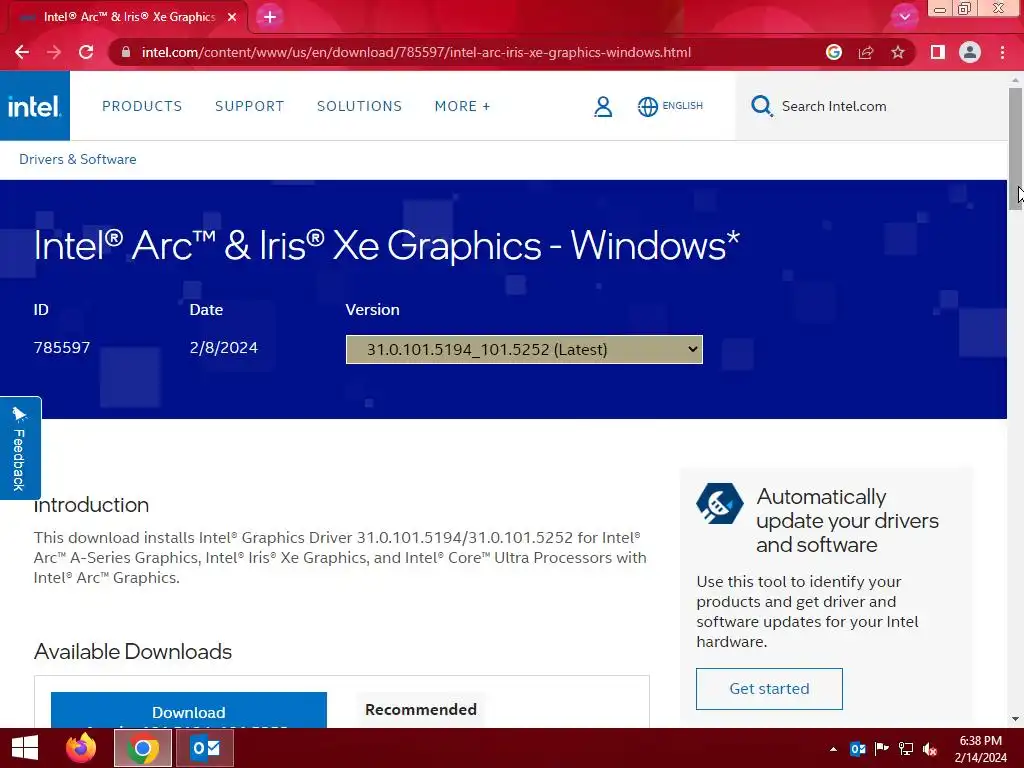Follow the Drivers & Software breadcrumb
The height and width of the screenshot is (768, 1024).
point(78,159)
